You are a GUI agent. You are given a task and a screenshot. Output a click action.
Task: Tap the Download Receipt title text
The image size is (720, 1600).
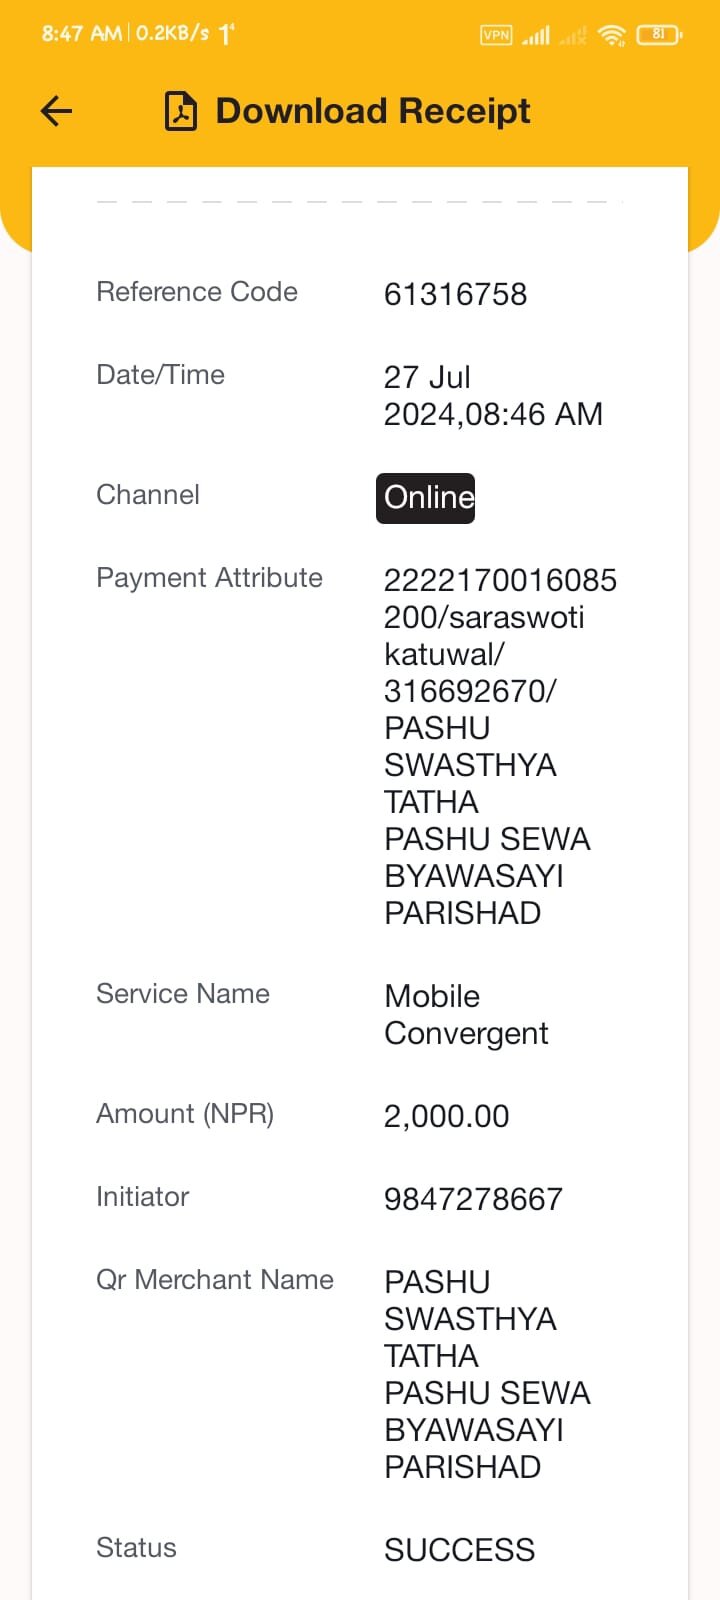pyautogui.click(x=373, y=111)
